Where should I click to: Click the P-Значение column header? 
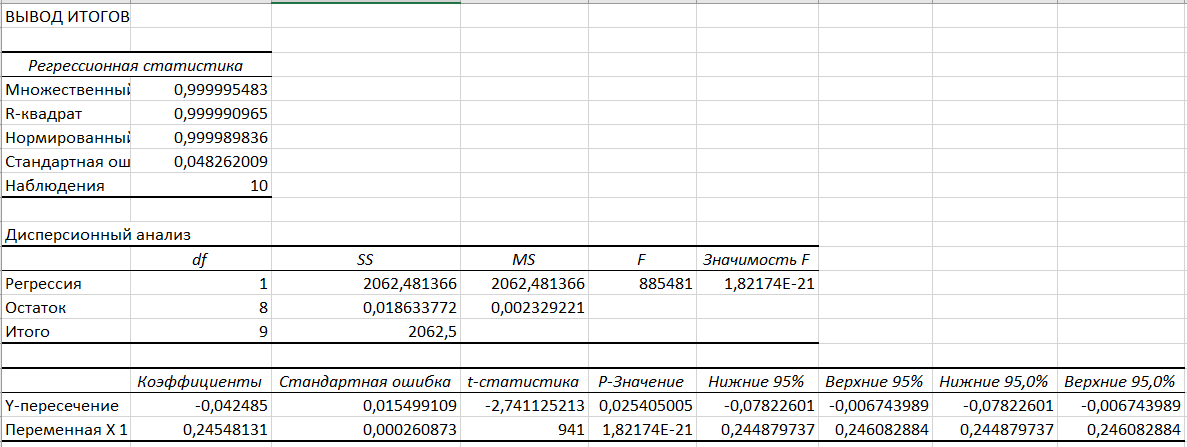642,380
